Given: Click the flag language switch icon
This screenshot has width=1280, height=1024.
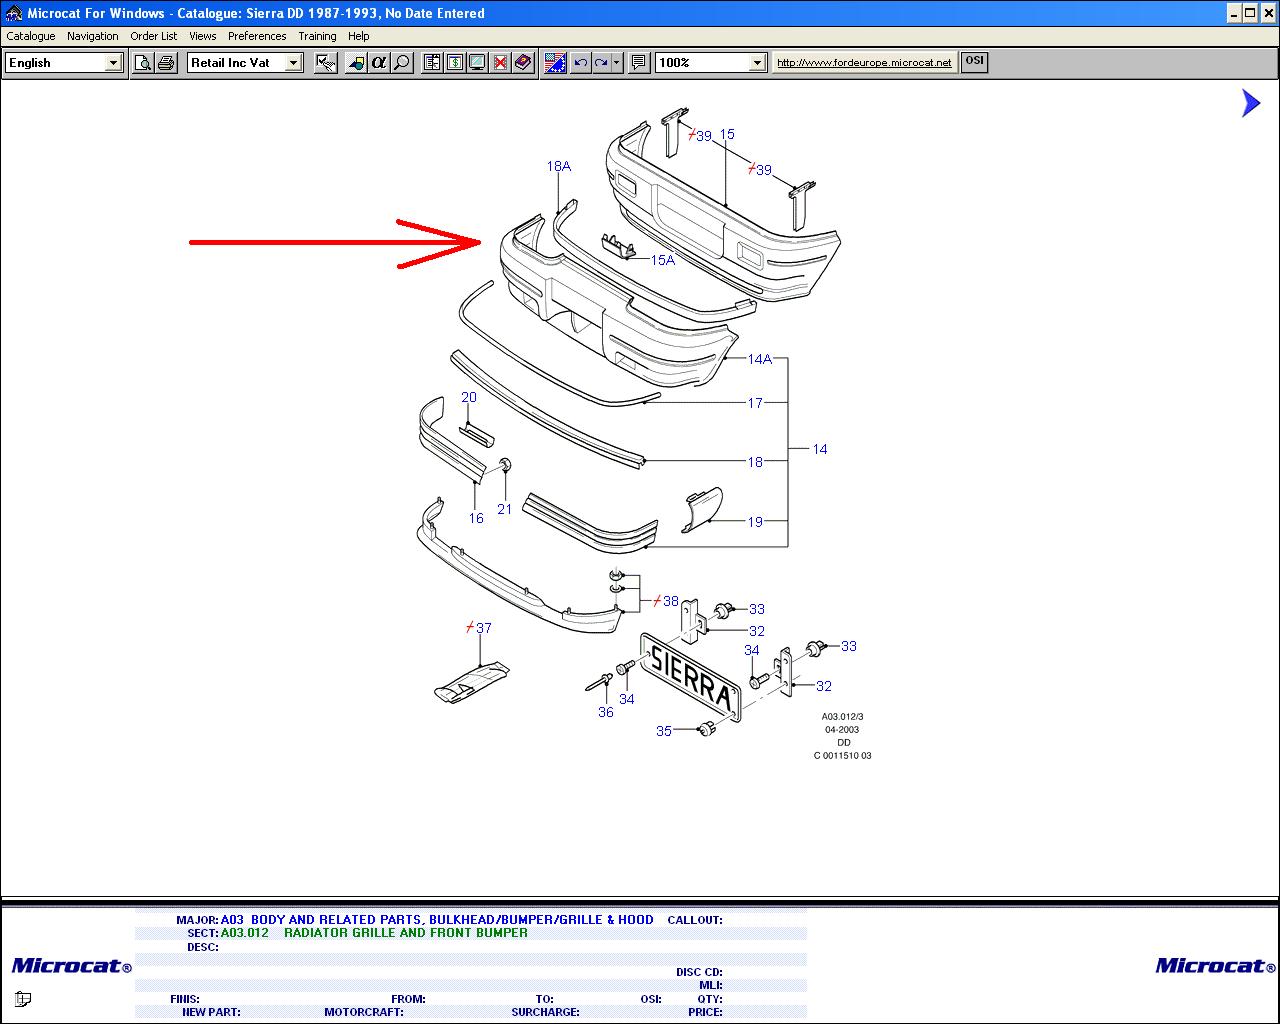Looking at the screenshot, I should click(555, 63).
